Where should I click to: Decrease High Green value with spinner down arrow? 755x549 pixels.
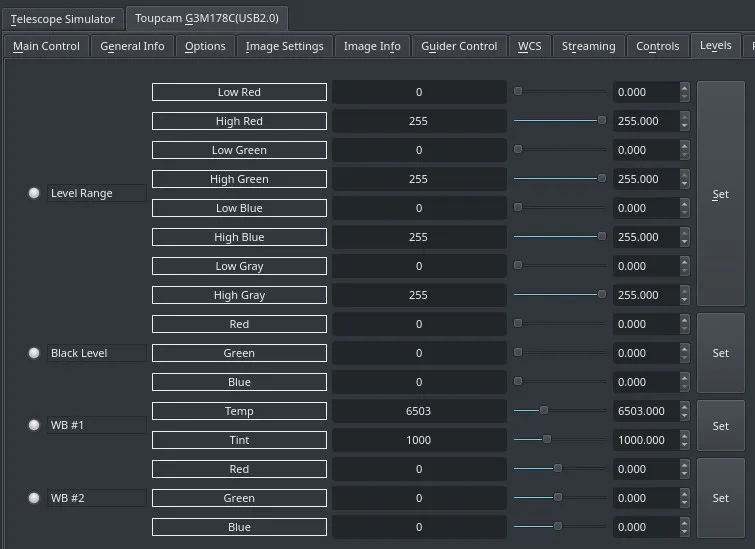tap(684, 184)
